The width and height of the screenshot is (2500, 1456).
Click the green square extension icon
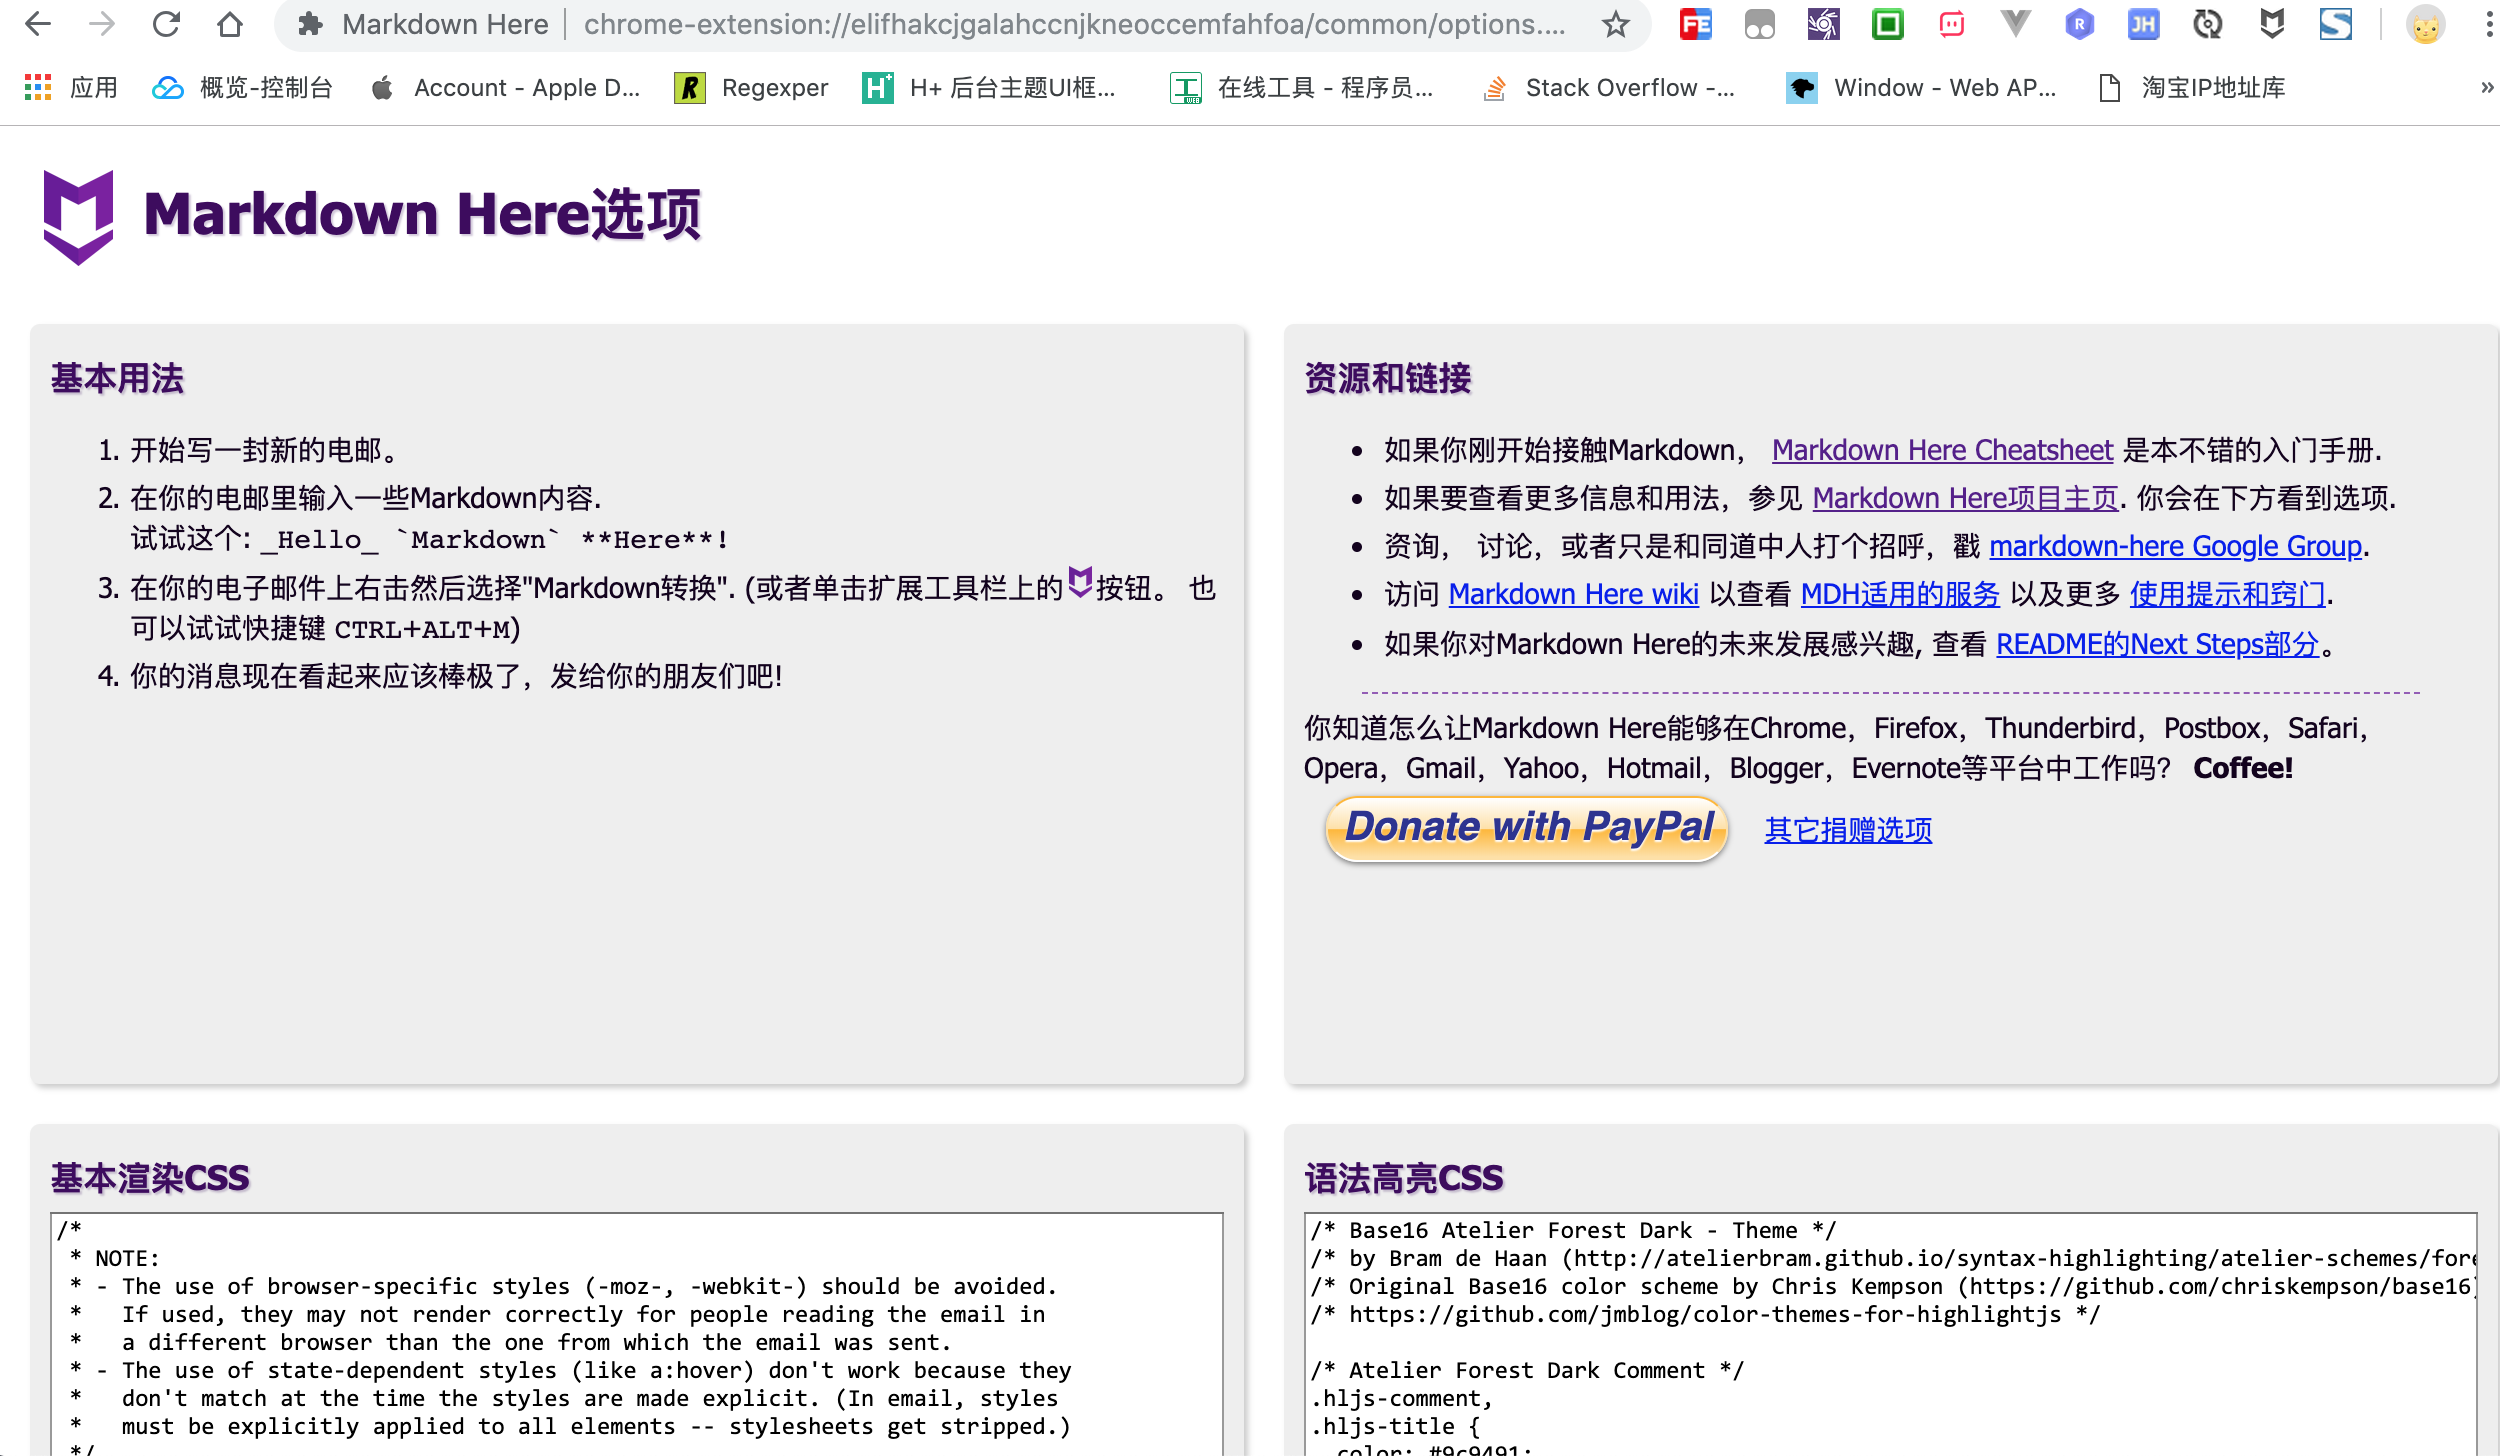pos(1887,24)
